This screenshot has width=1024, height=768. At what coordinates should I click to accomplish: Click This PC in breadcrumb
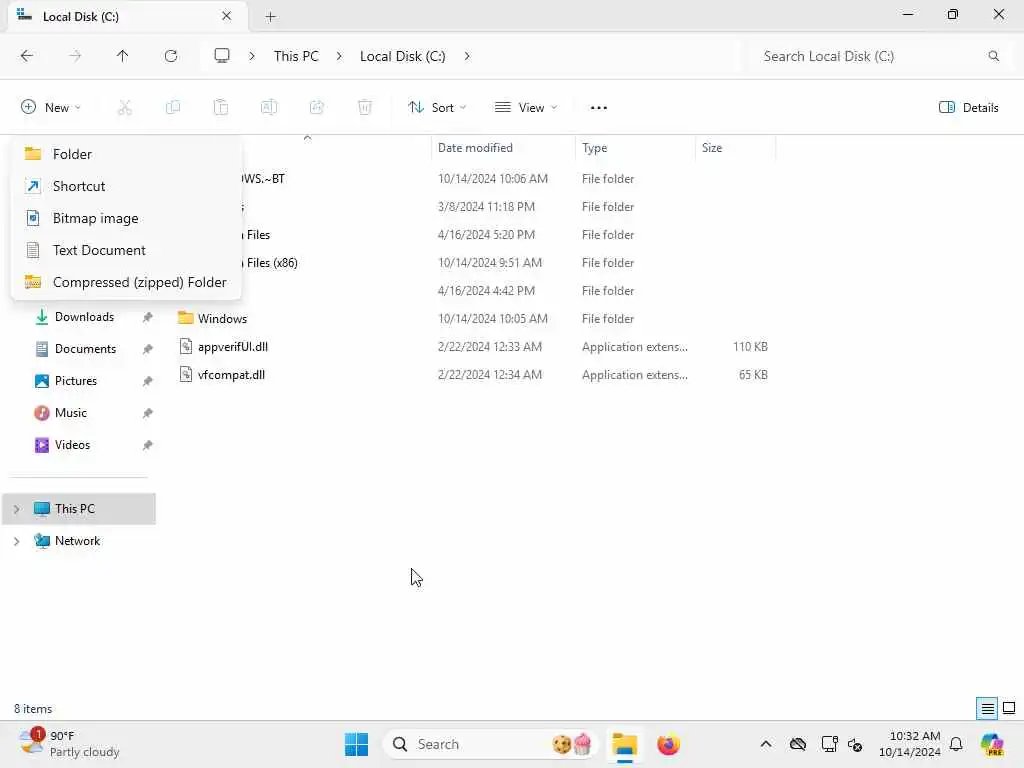click(296, 56)
